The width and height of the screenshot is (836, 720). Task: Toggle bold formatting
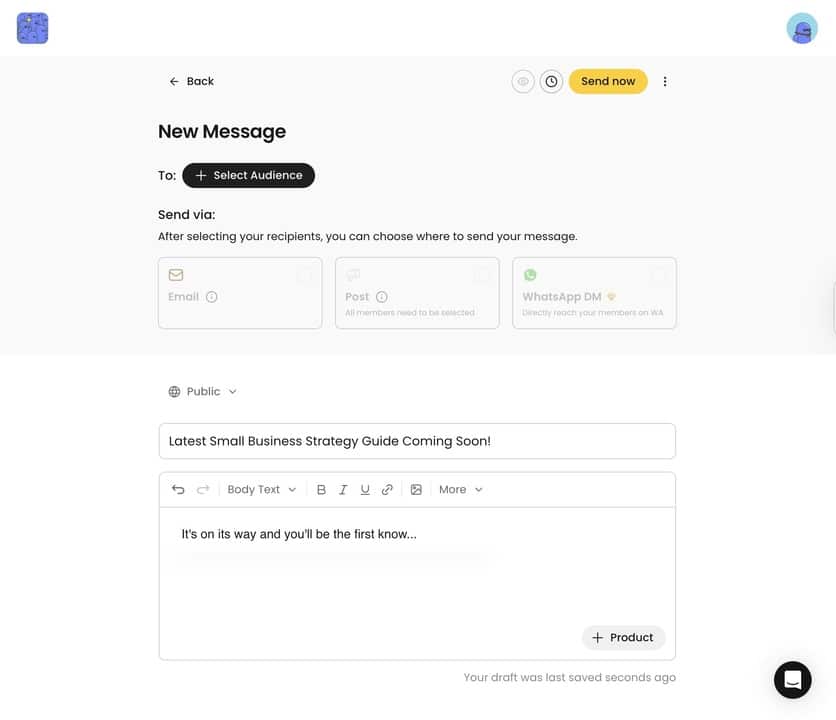tap(321, 489)
